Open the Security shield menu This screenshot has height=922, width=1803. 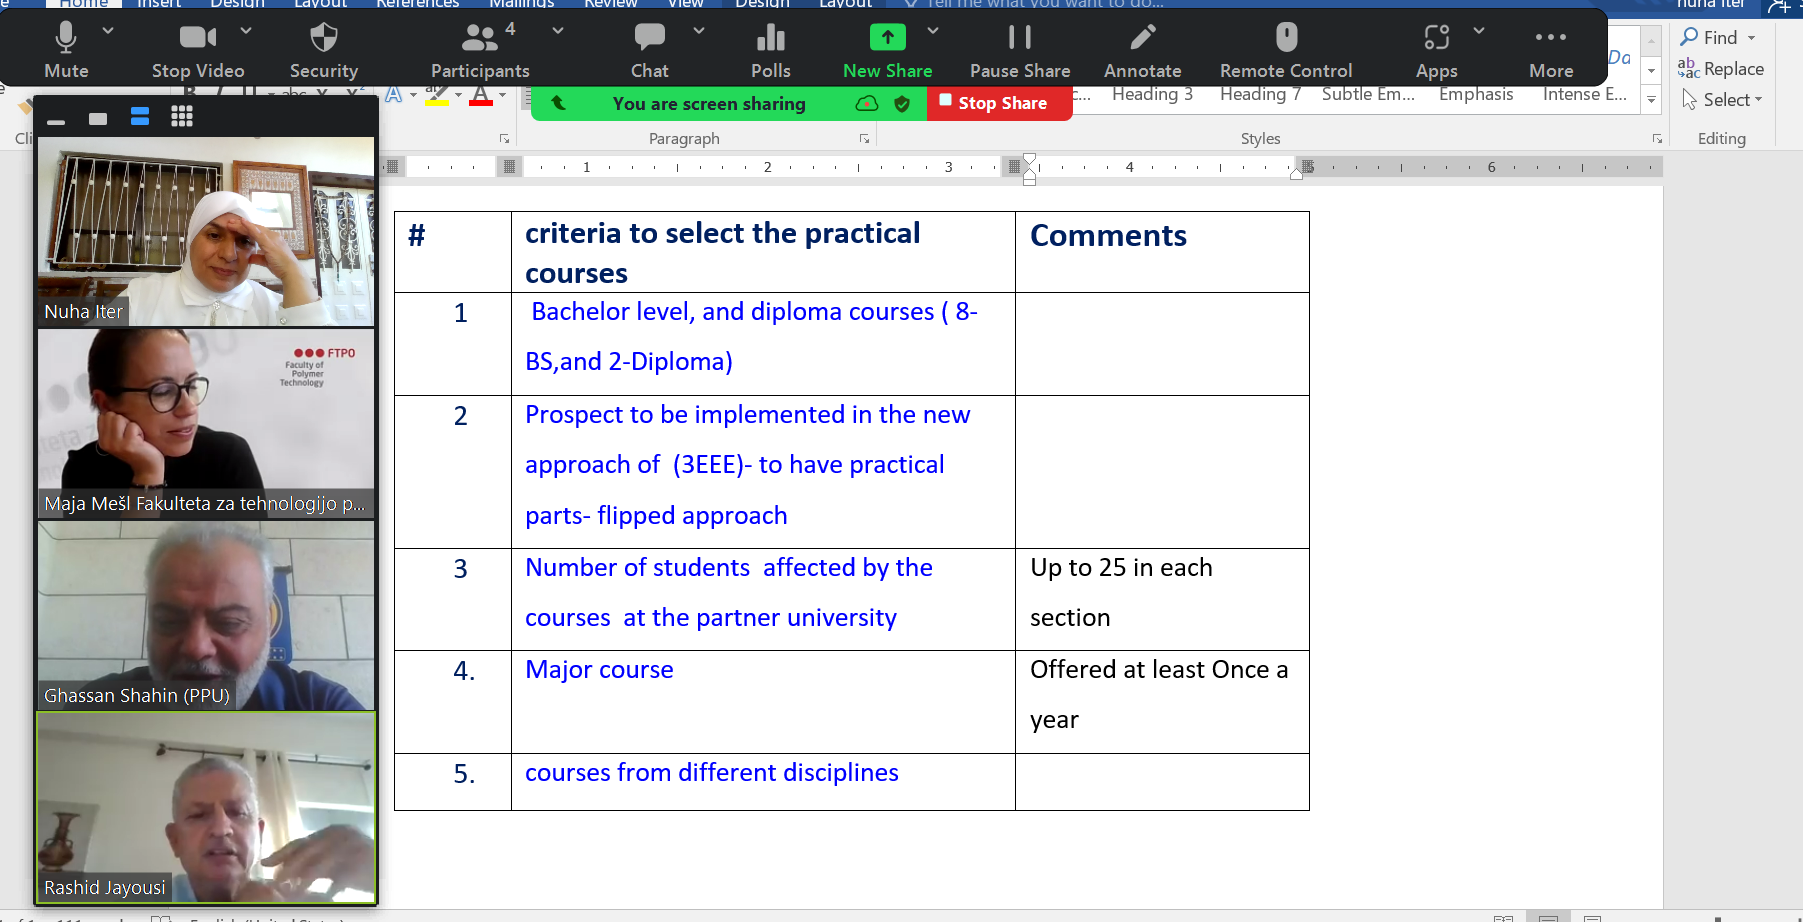pyautogui.click(x=324, y=50)
